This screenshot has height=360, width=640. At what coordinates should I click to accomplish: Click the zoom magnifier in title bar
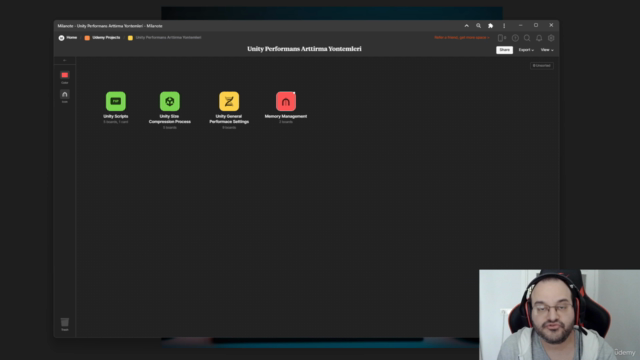[x=478, y=26]
